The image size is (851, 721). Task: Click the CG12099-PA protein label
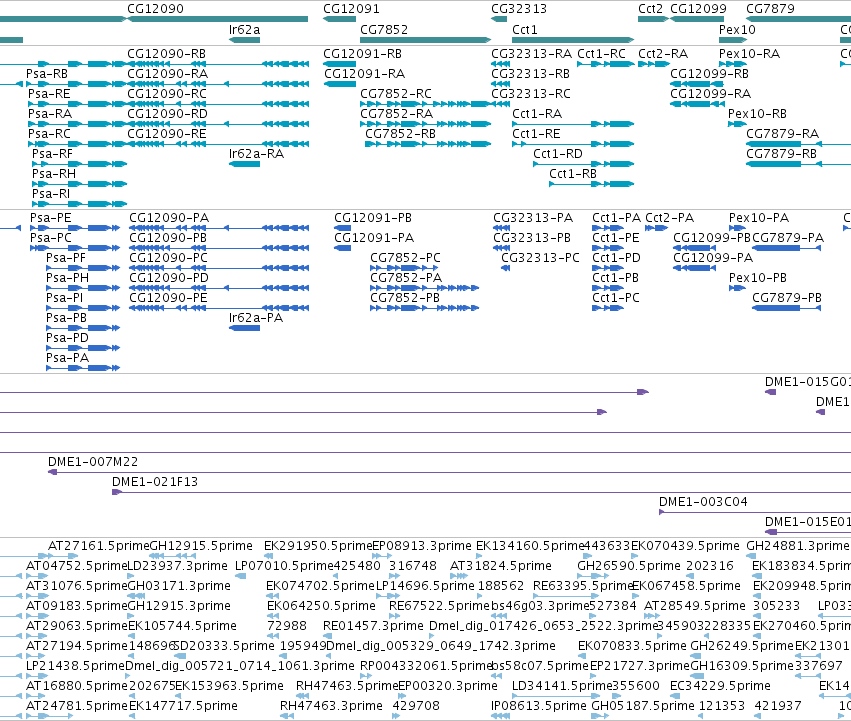click(713, 258)
